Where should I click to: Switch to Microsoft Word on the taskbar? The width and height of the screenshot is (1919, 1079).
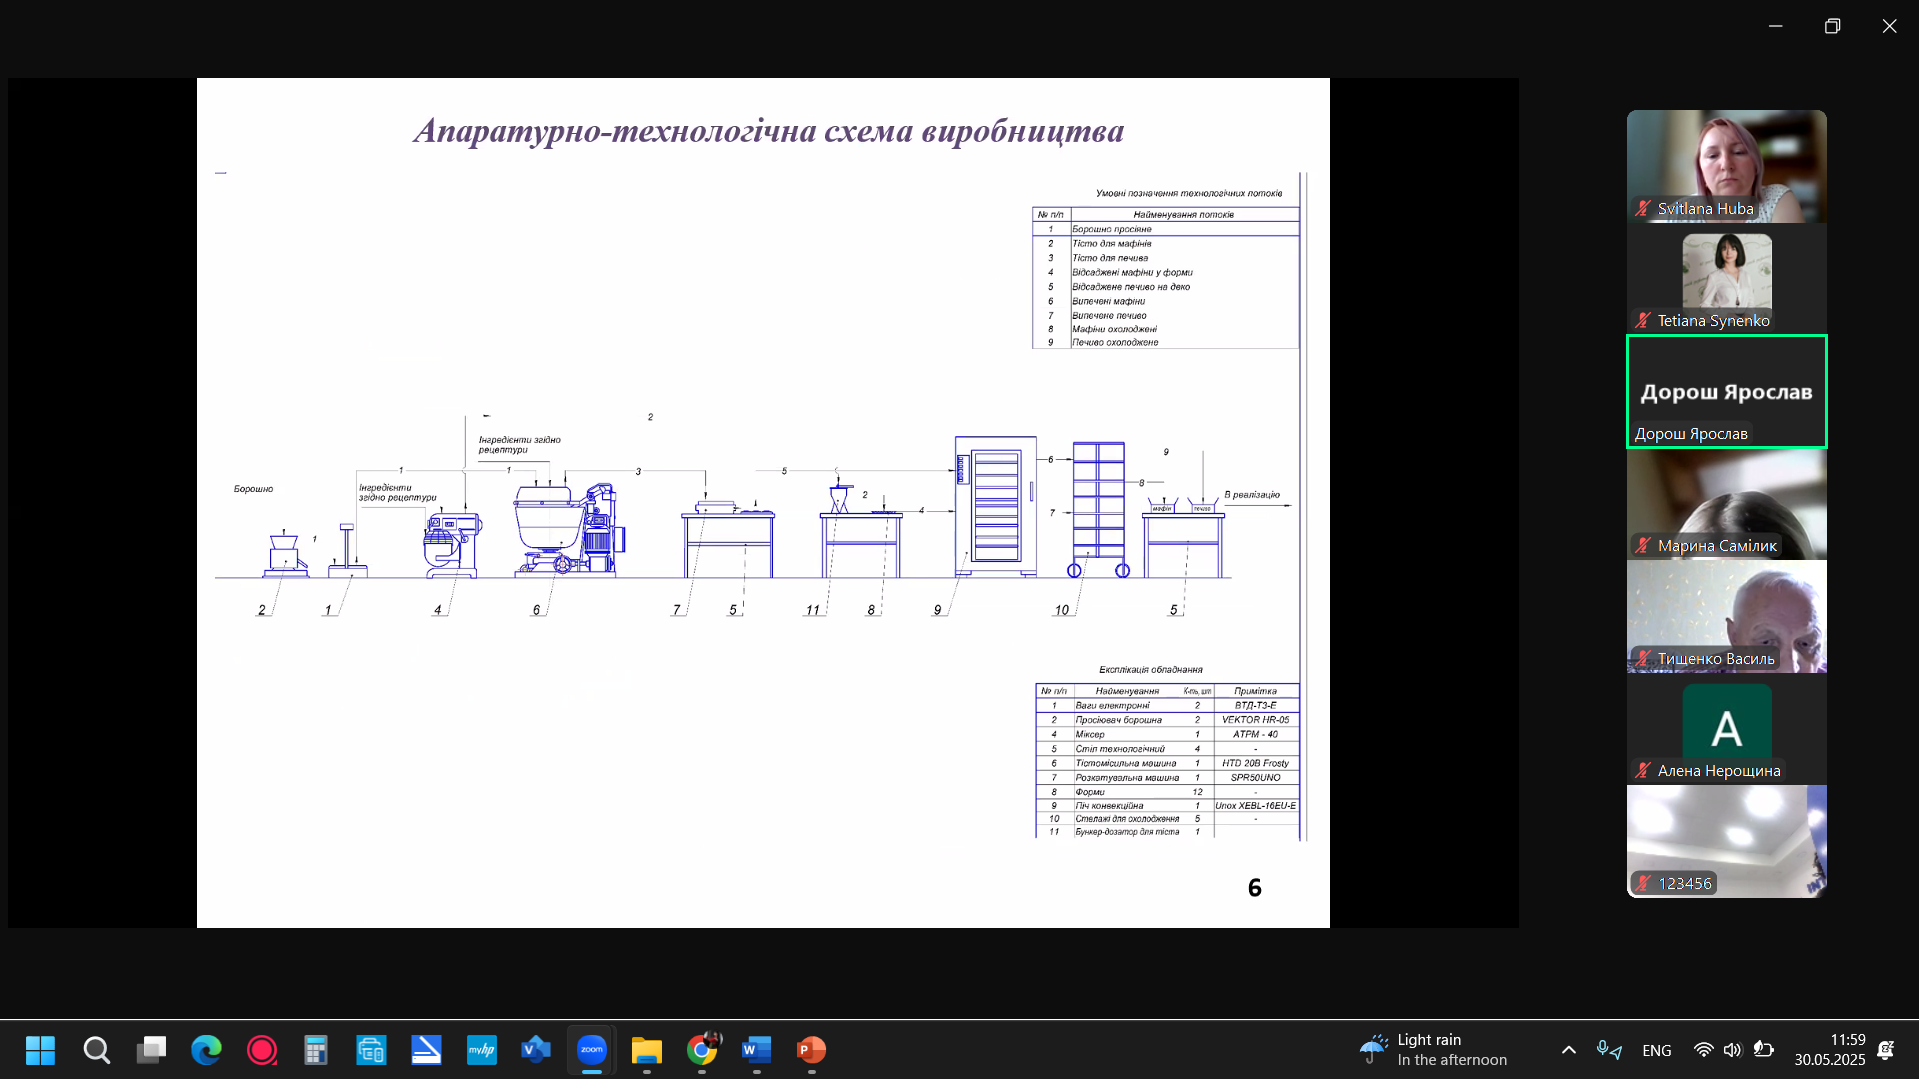(757, 1050)
